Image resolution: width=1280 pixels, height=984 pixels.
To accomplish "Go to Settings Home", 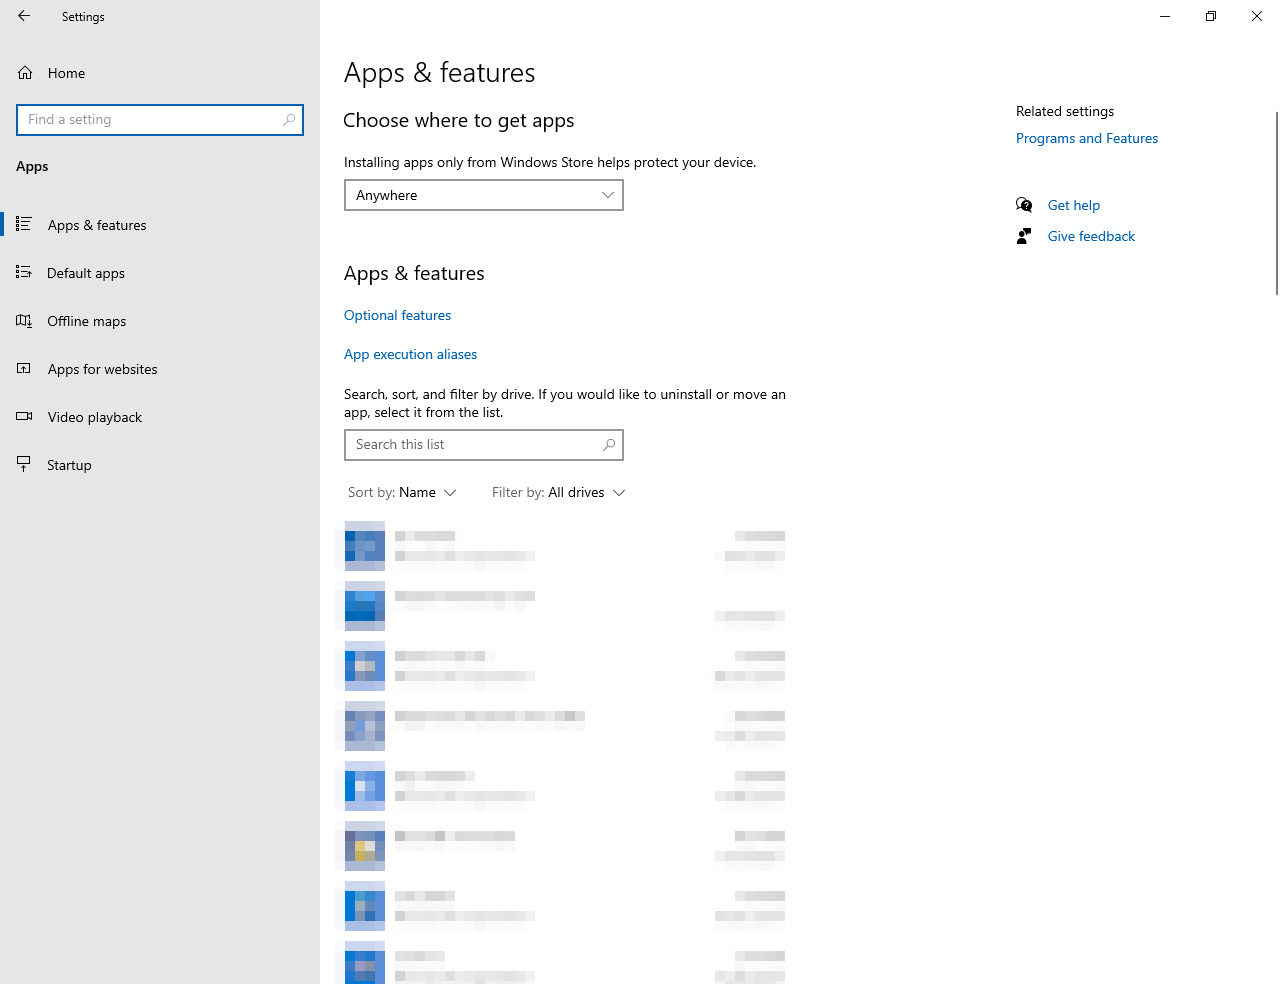I will pos(66,73).
